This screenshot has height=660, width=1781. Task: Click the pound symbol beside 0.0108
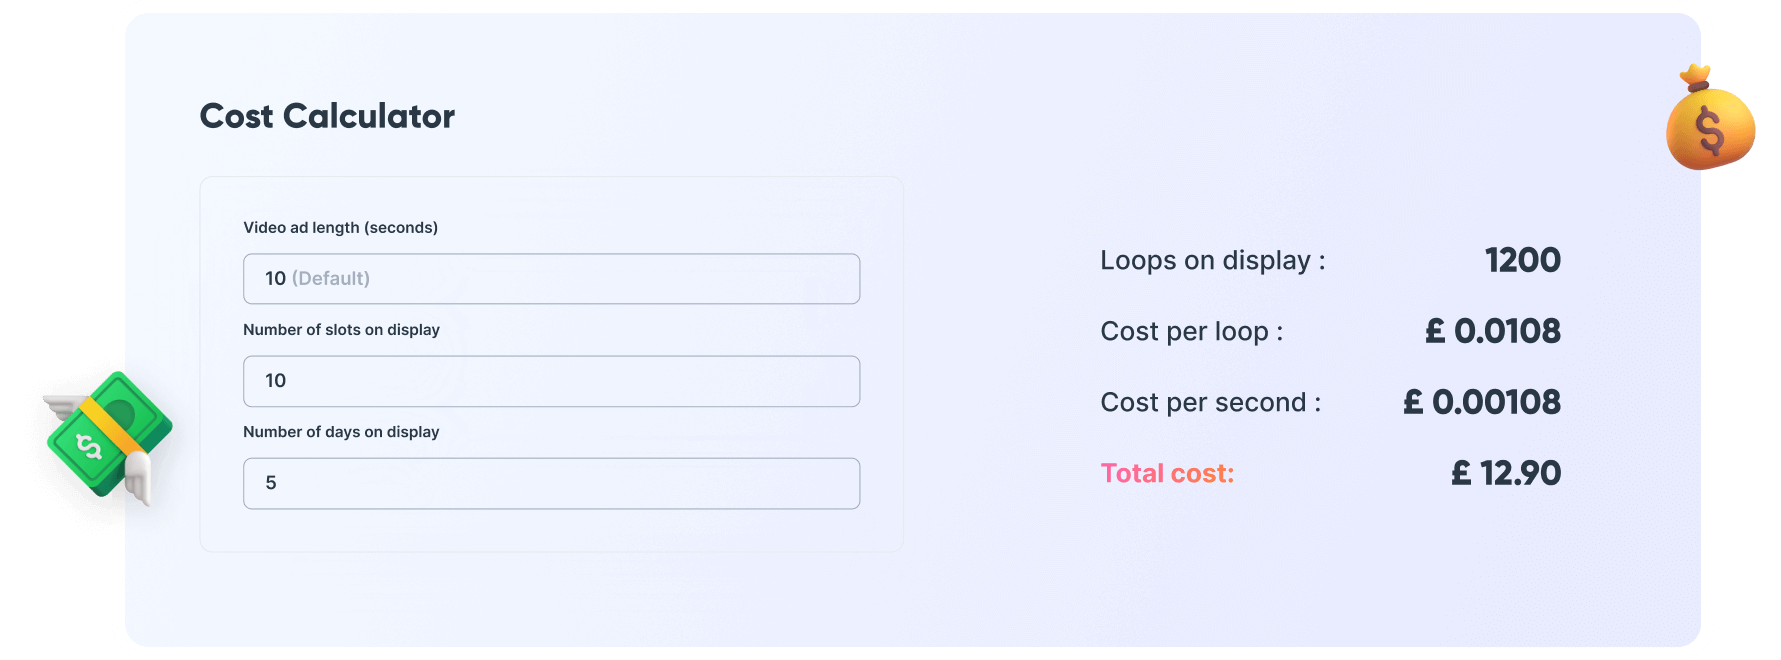click(1435, 332)
